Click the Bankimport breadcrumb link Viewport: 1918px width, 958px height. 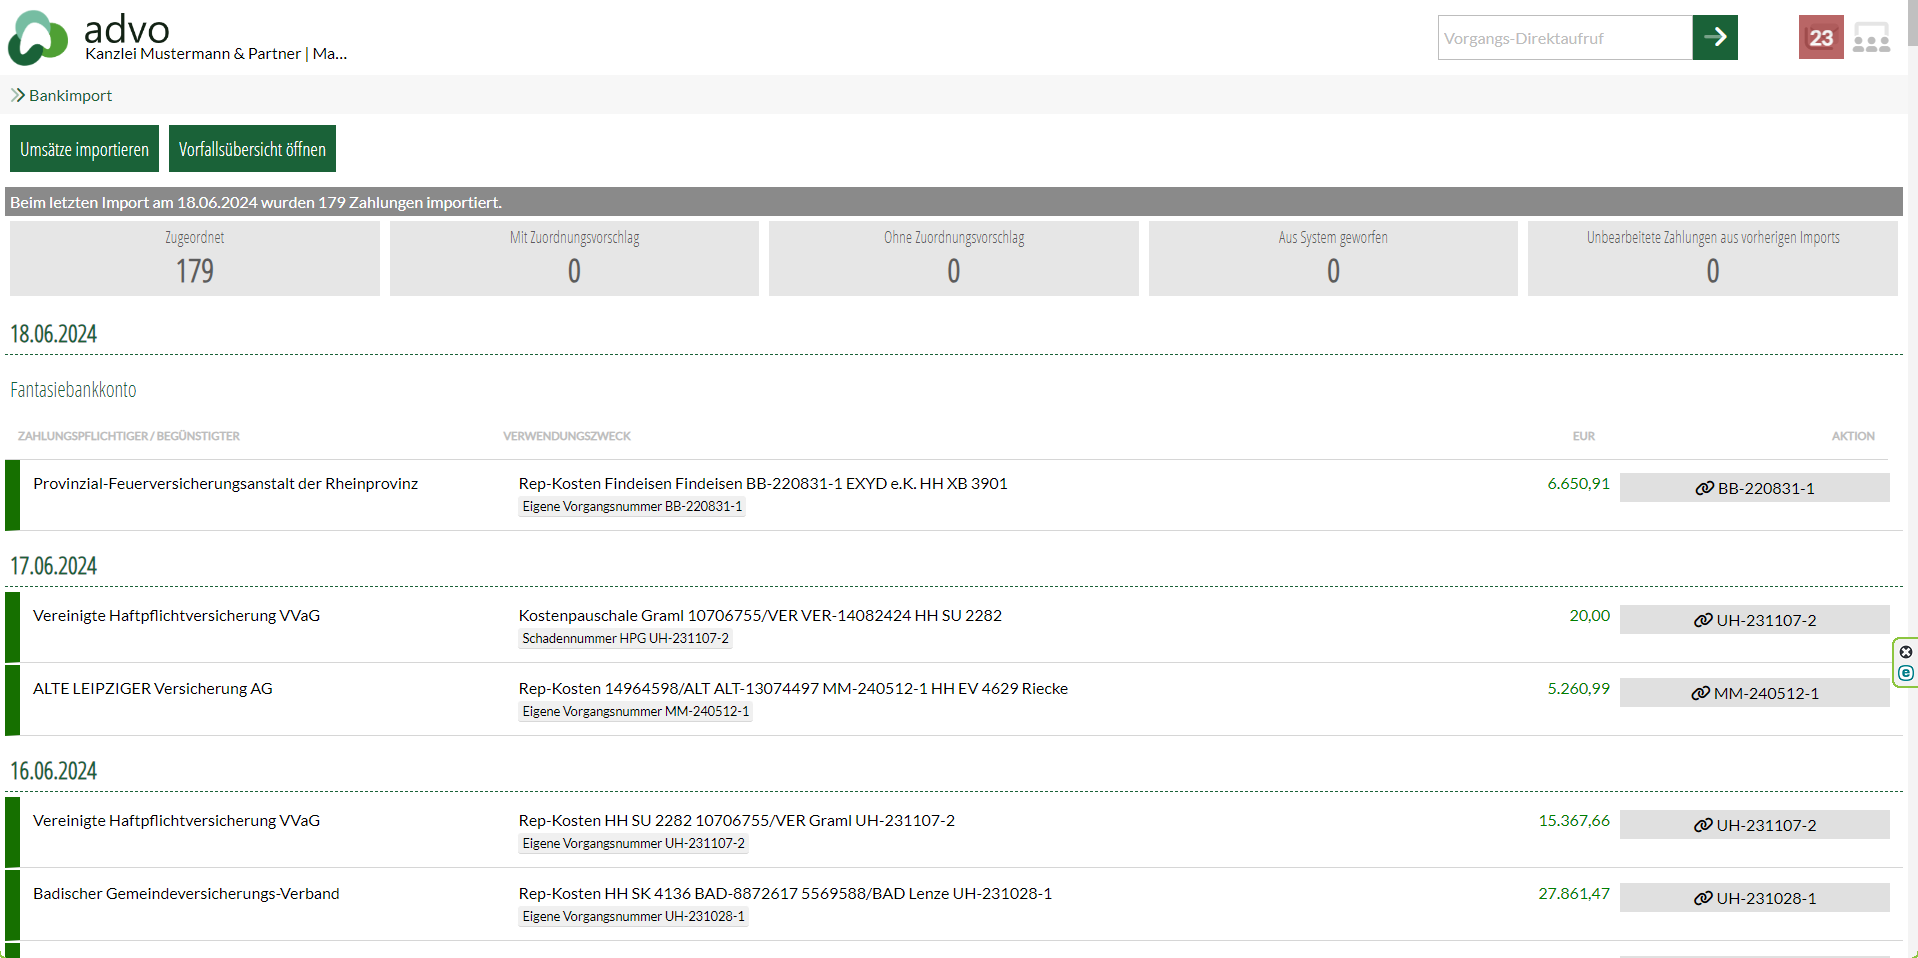(70, 95)
